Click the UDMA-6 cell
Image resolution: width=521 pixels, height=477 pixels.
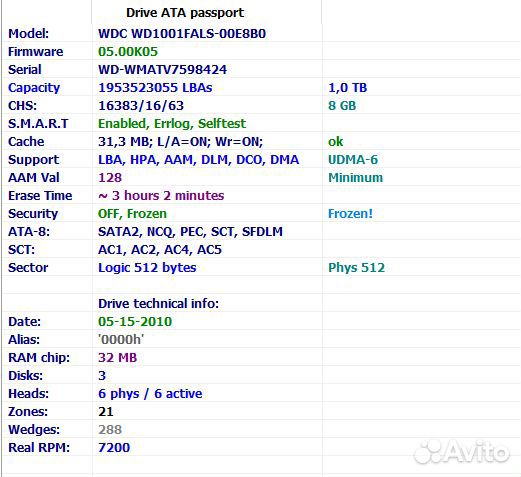353,160
